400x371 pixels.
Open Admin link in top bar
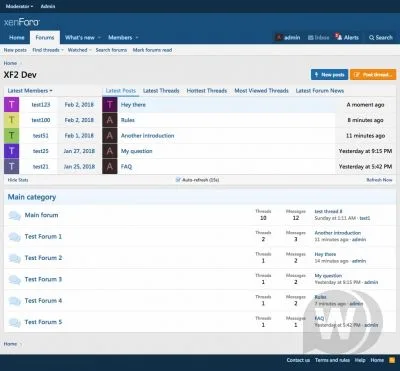(48, 6)
